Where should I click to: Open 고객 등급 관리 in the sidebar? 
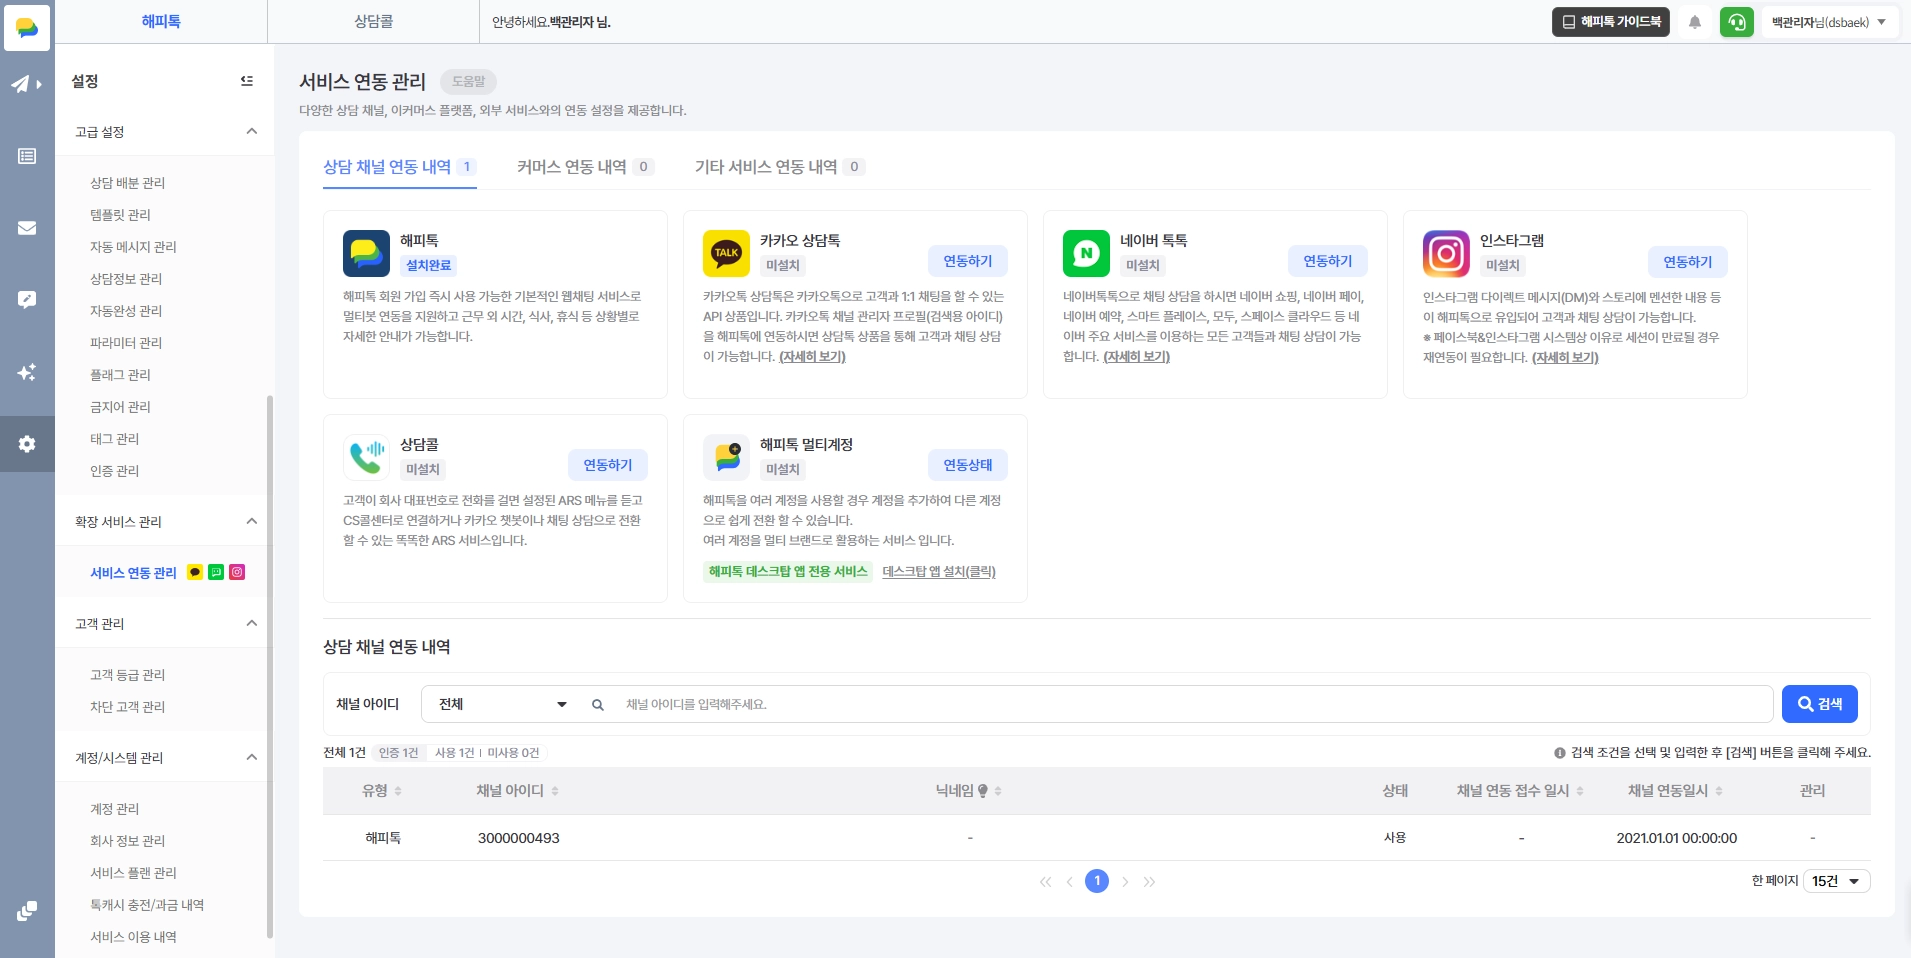point(128,675)
